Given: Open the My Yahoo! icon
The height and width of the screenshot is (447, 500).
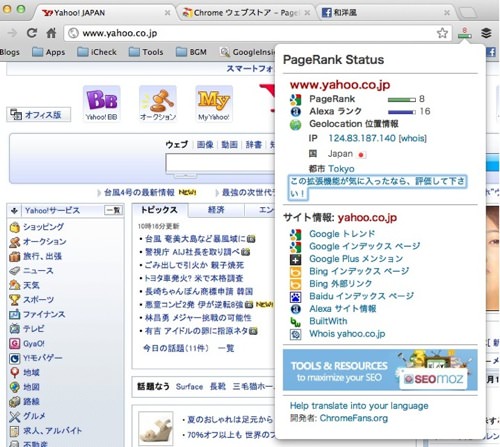Looking at the screenshot, I should click(x=214, y=104).
